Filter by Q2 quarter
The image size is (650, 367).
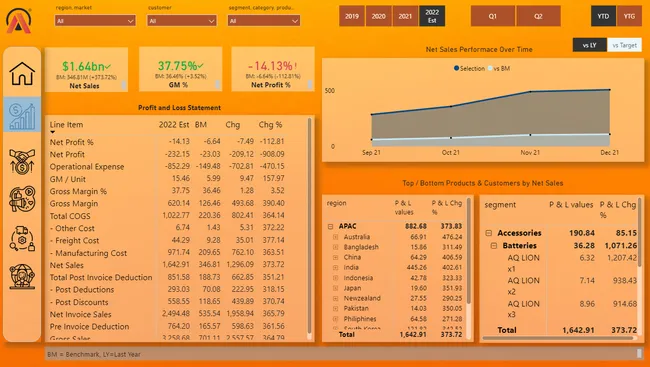(538, 16)
